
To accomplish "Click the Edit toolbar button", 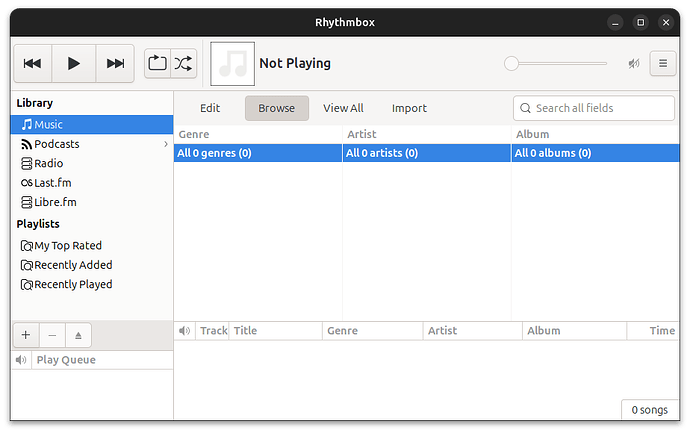I will coord(210,108).
